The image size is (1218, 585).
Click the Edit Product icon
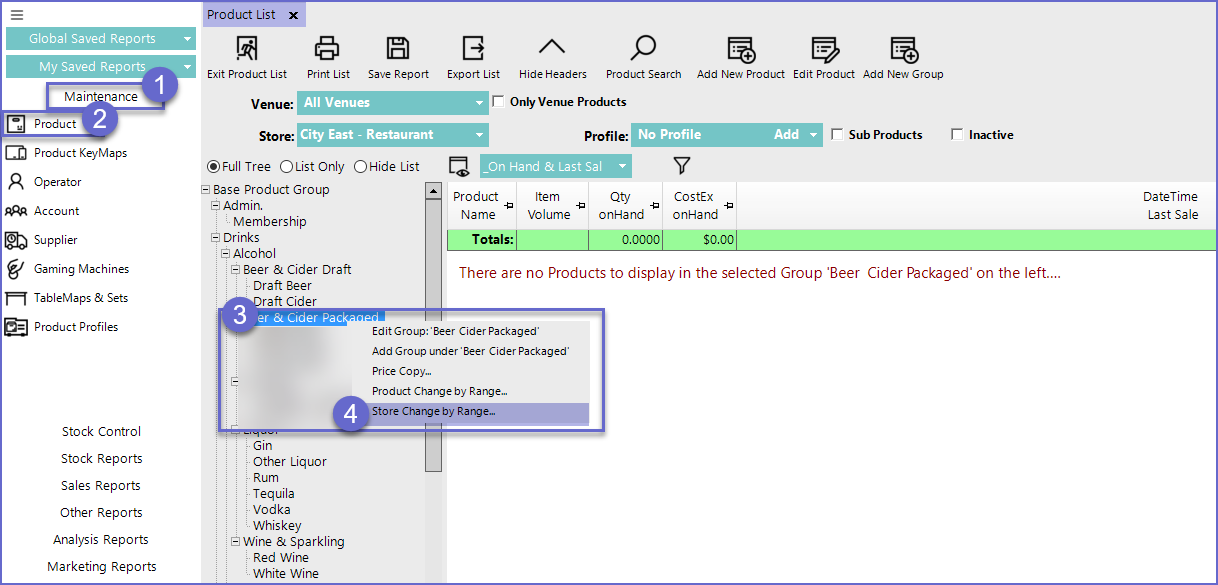click(x=823, y=49)
